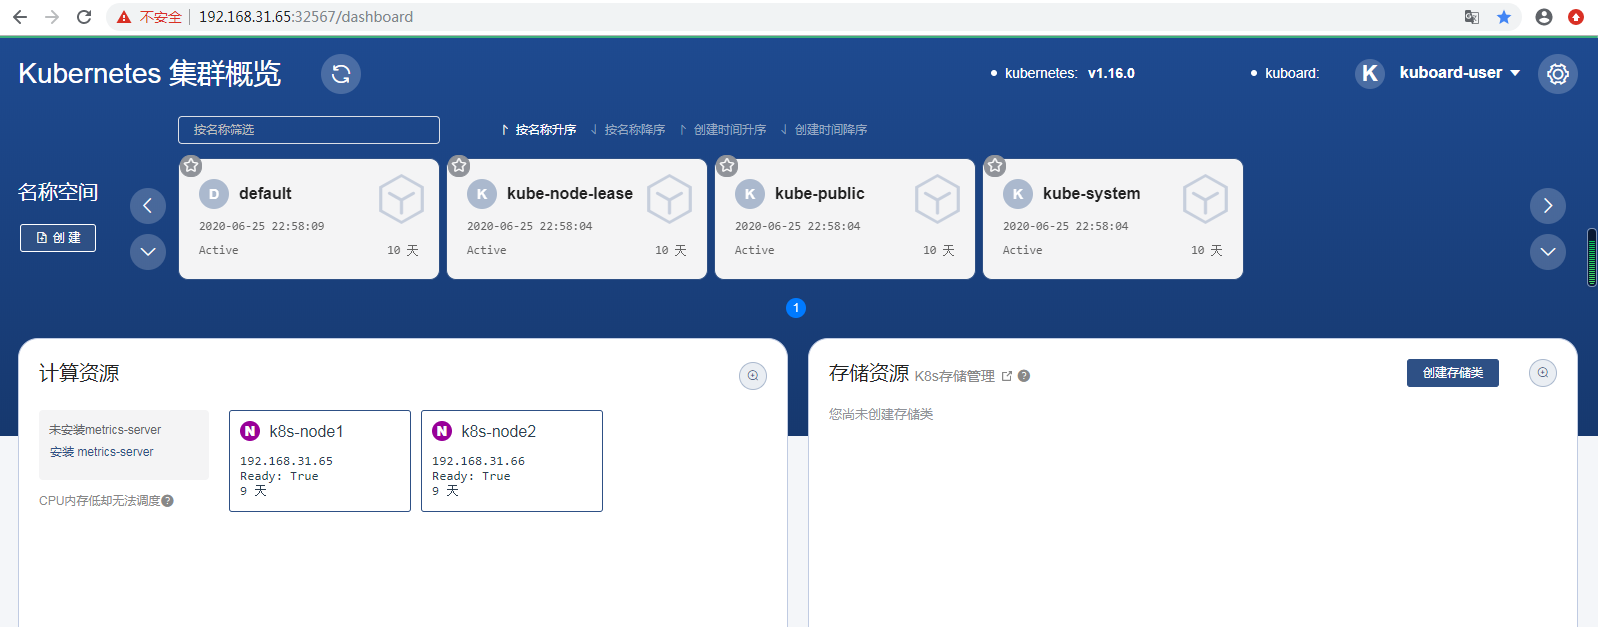The width and height of the screenshot is (1598, 627).
Task: Click kubernetes version v1.16.0 text
Action: (x=1111, y=73)
